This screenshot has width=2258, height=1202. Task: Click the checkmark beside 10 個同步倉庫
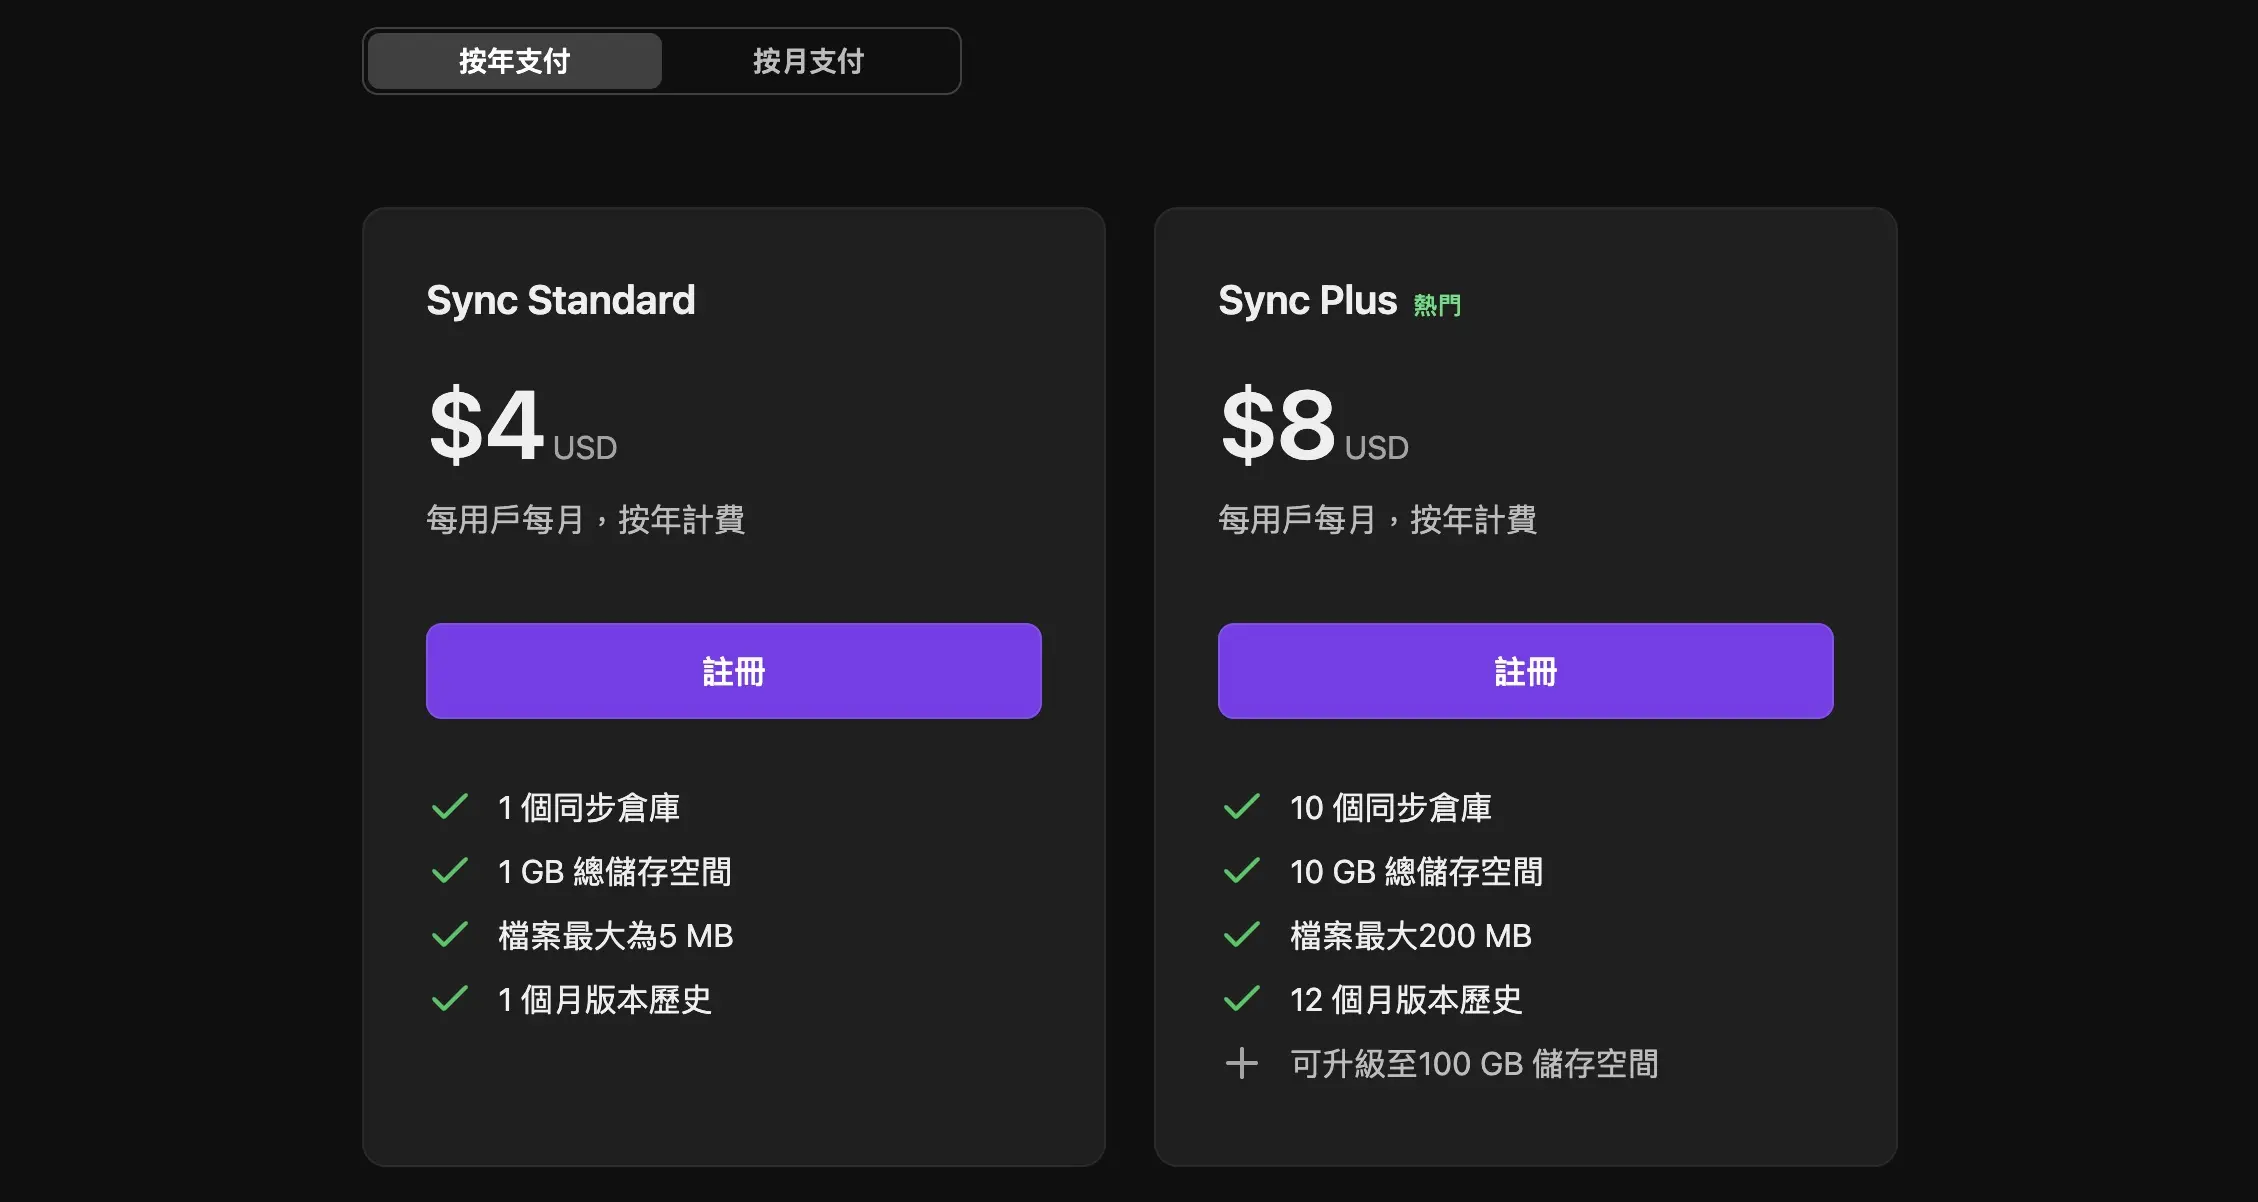click(1242, 806)
